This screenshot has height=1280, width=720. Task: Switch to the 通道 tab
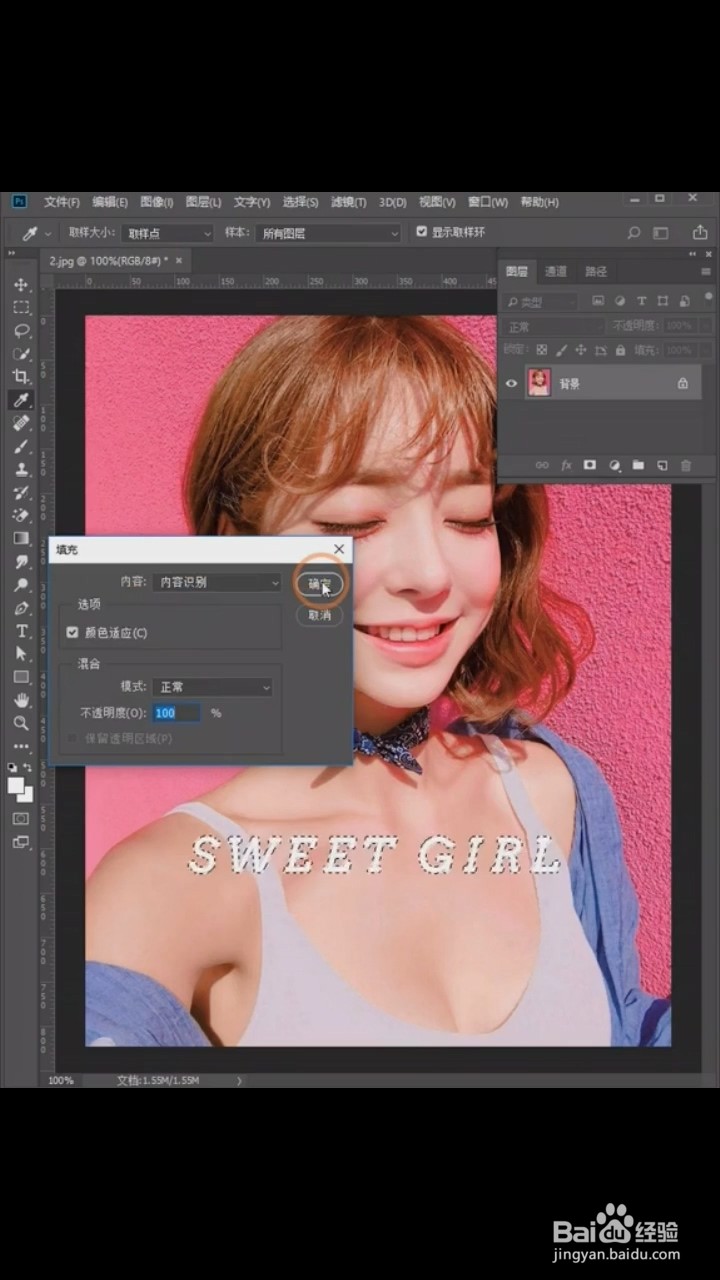[555, 271]
